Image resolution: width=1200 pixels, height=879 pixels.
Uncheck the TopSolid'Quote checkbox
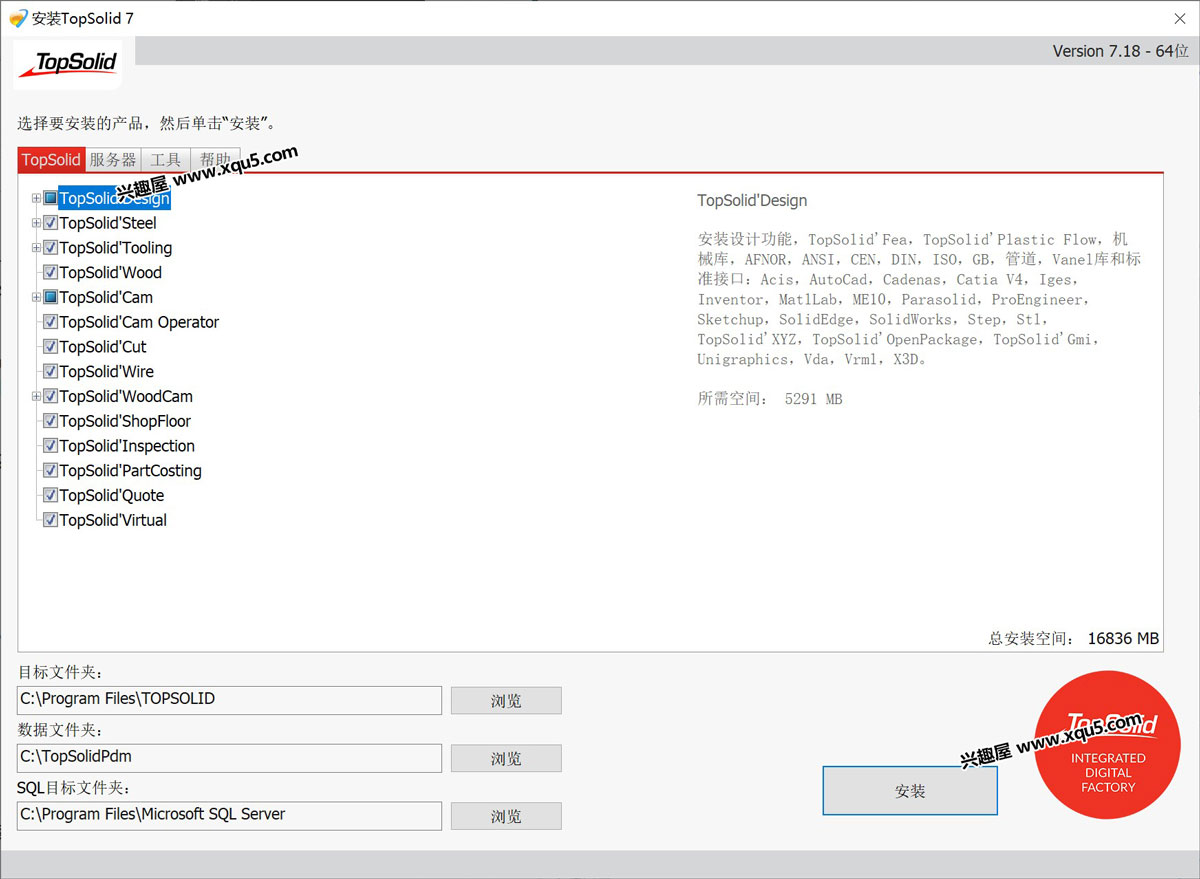pyautogui.click(x=50, y=495)
